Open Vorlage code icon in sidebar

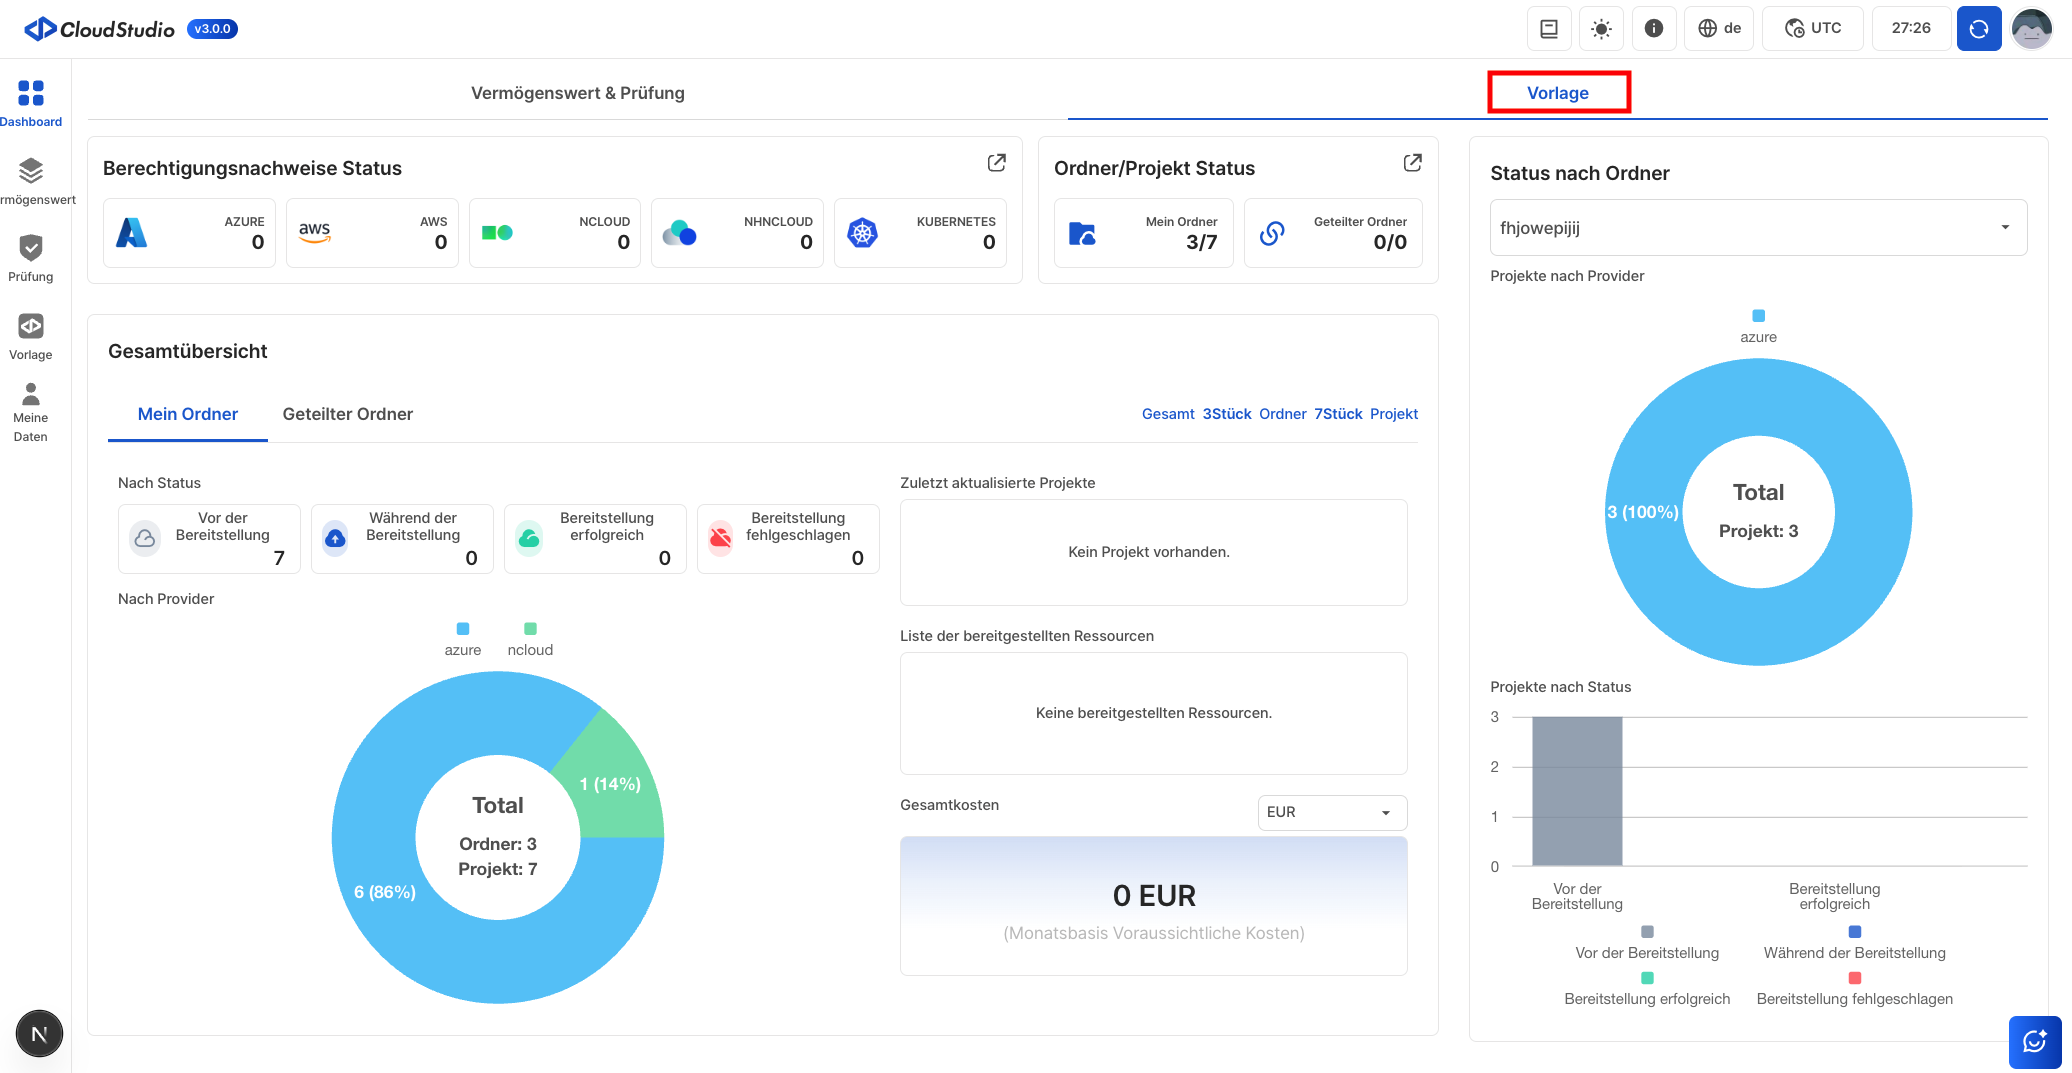tap(31, 326)
